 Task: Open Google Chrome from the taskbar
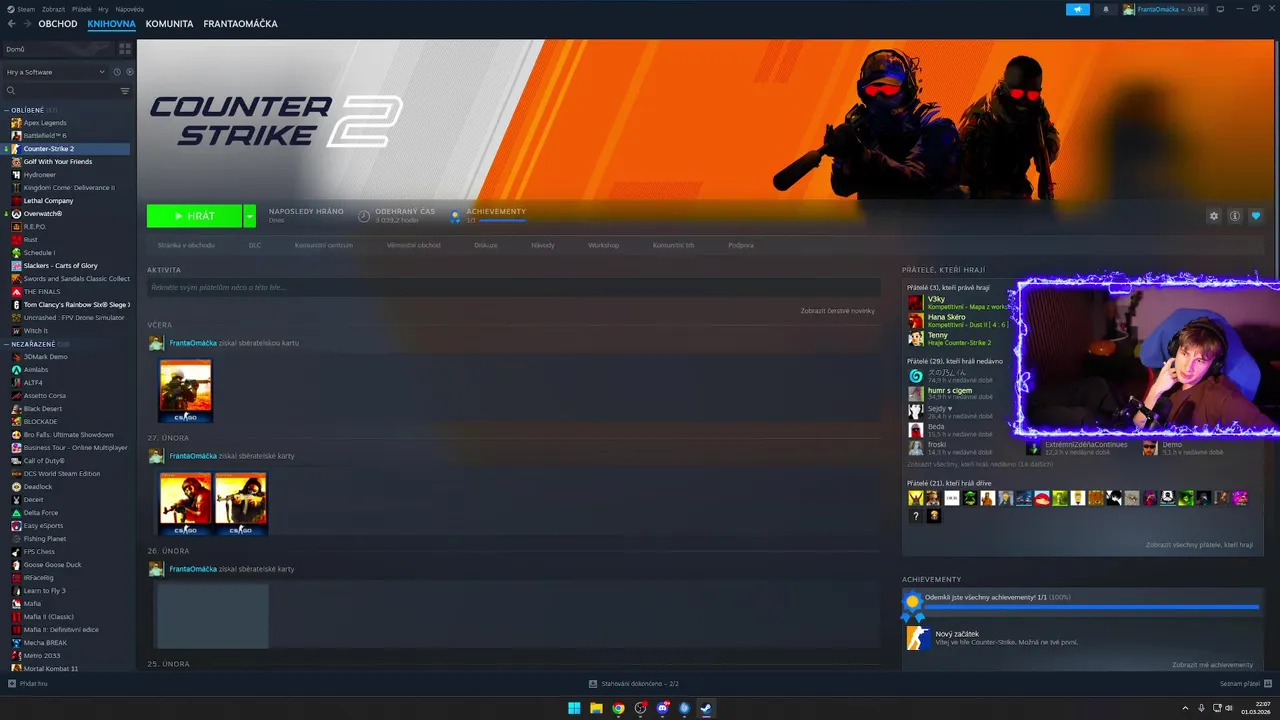pyautogui.click(x=618, y=708)
